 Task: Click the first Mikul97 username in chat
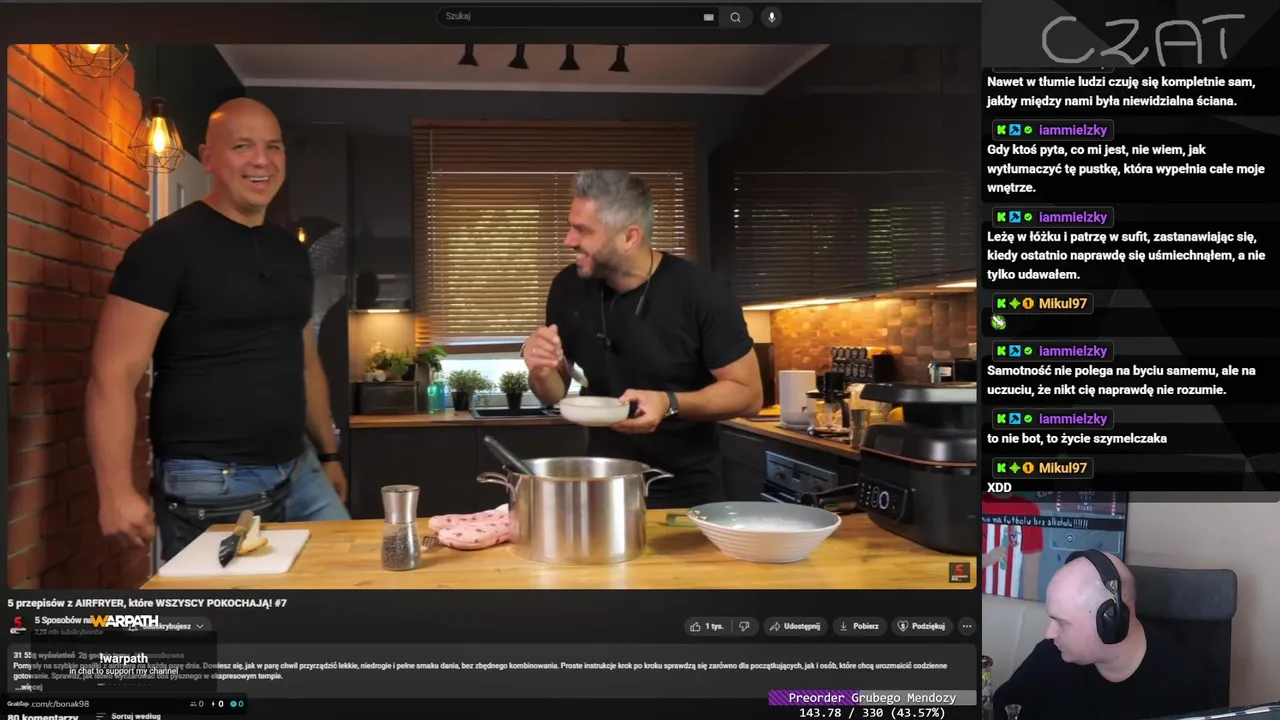click(1062, 303)
